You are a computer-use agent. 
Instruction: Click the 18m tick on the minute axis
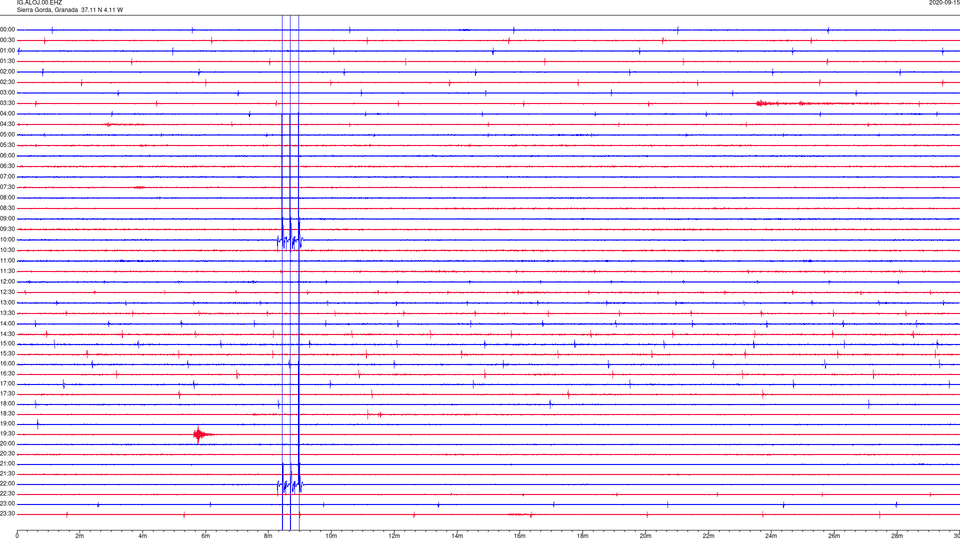click(x=582, y=536)
